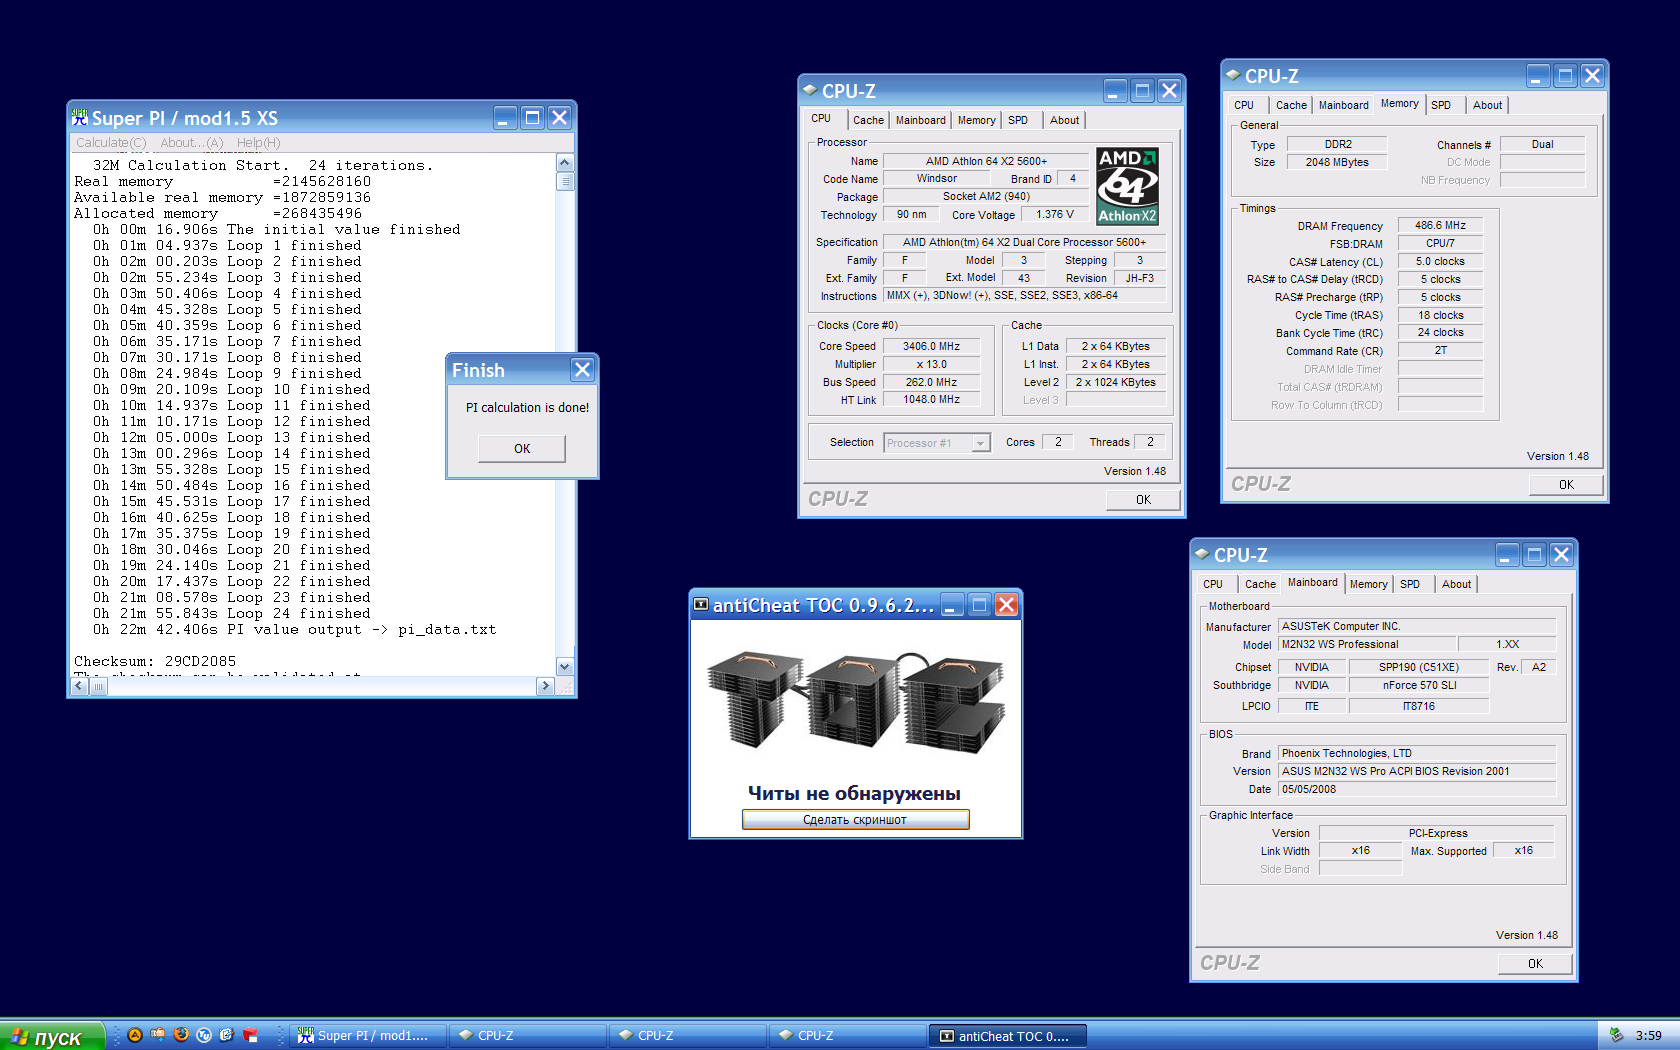Screen dimensions: 1680x1050
Task: Click the memory Size value 2048 MBytes
Action: pyautogui.click(x=1337, y=162)
